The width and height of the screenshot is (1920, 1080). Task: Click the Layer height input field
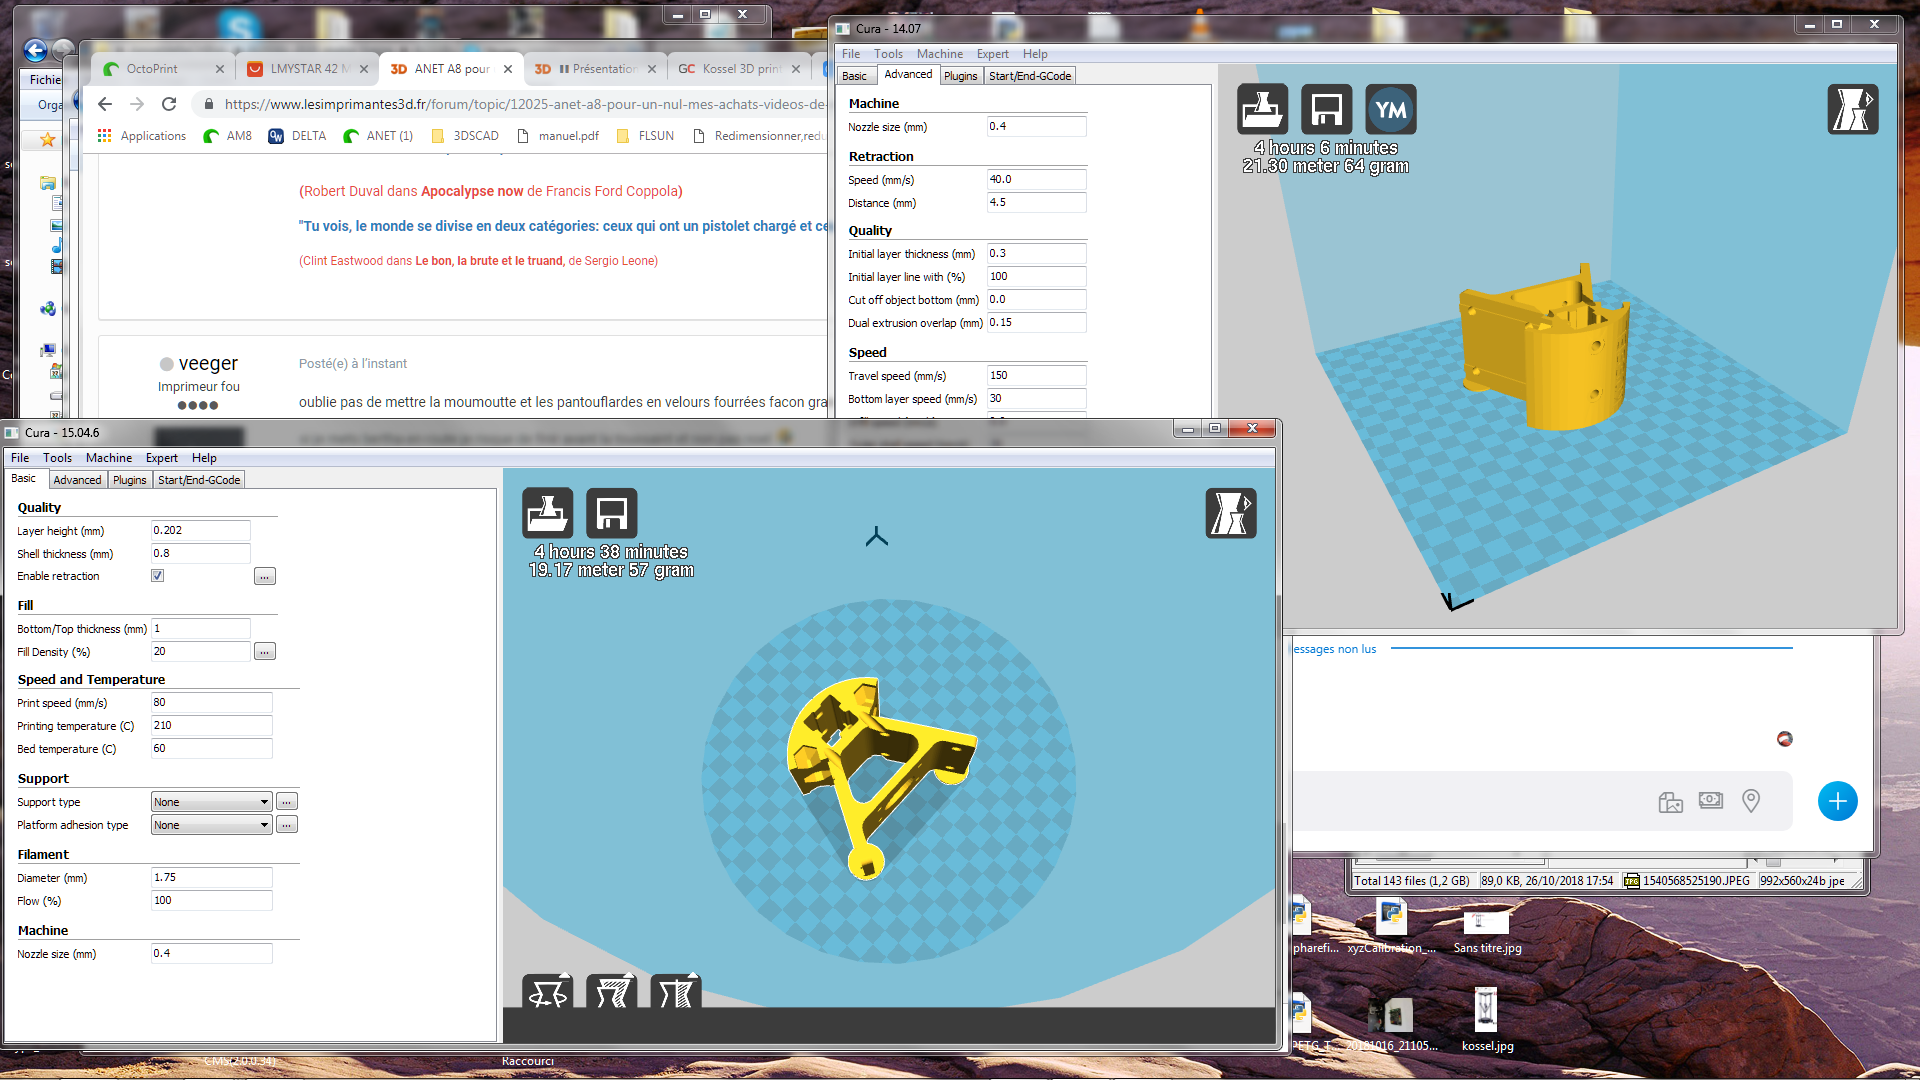tap(200, 531)
